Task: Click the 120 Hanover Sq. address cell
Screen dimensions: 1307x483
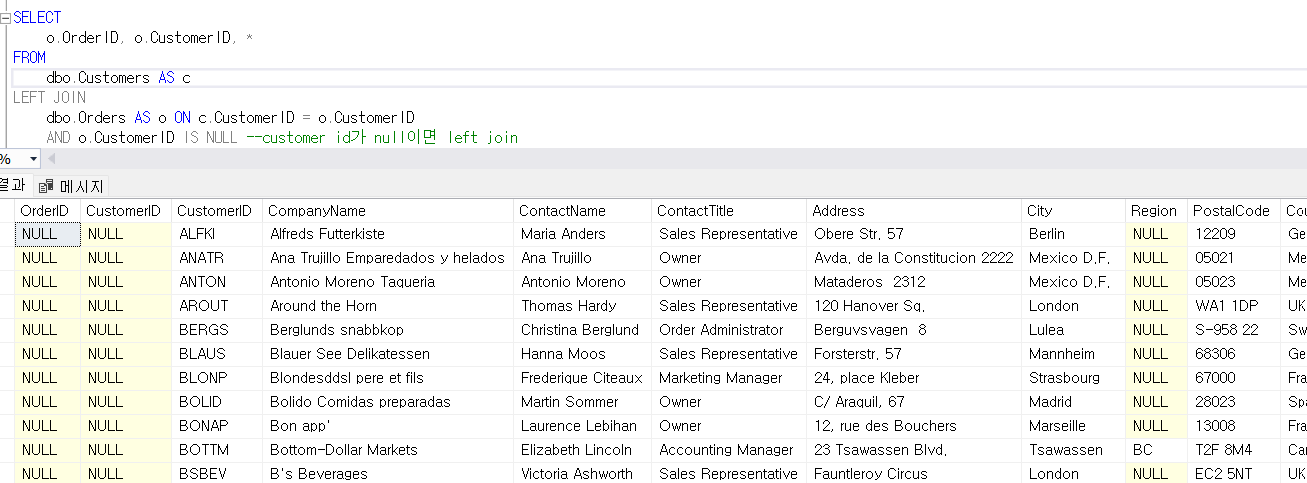Action: 914,306
